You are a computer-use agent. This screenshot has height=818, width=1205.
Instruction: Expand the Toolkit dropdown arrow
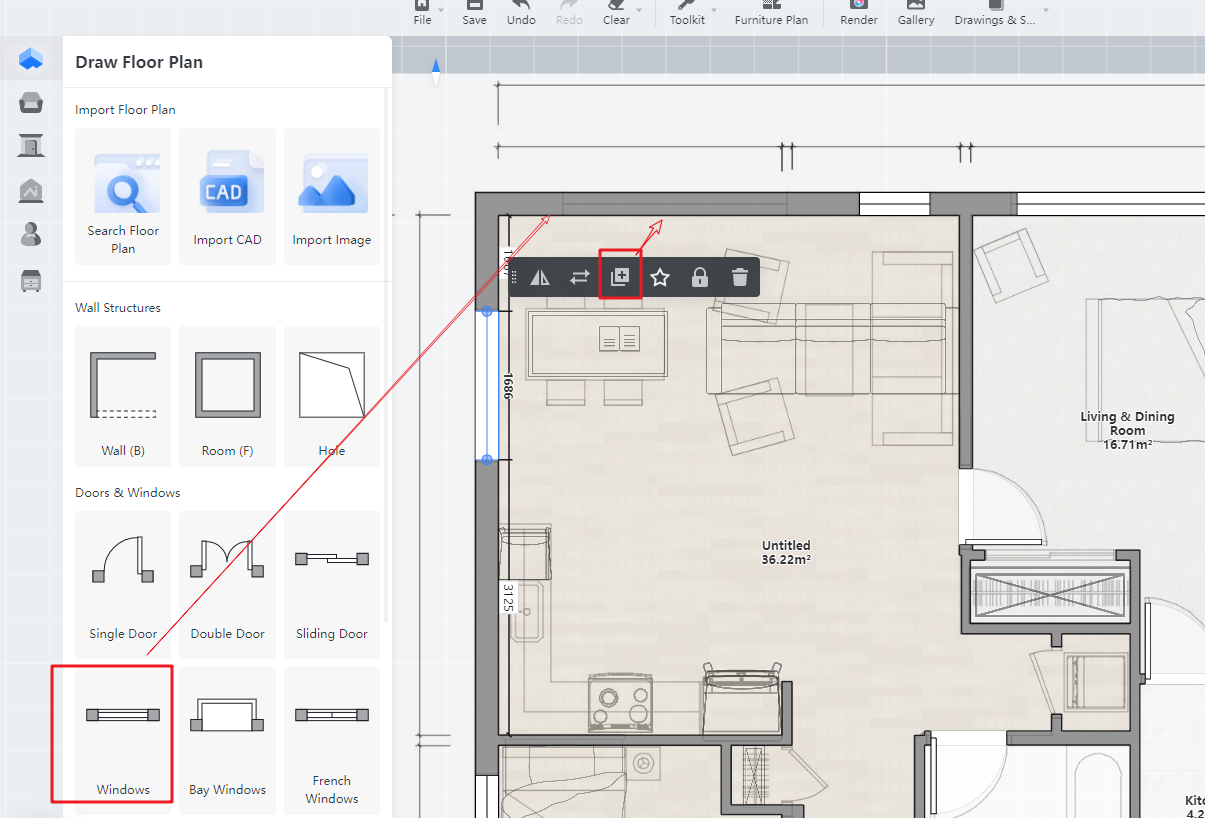pyautogui.click(x=714, y=10)
